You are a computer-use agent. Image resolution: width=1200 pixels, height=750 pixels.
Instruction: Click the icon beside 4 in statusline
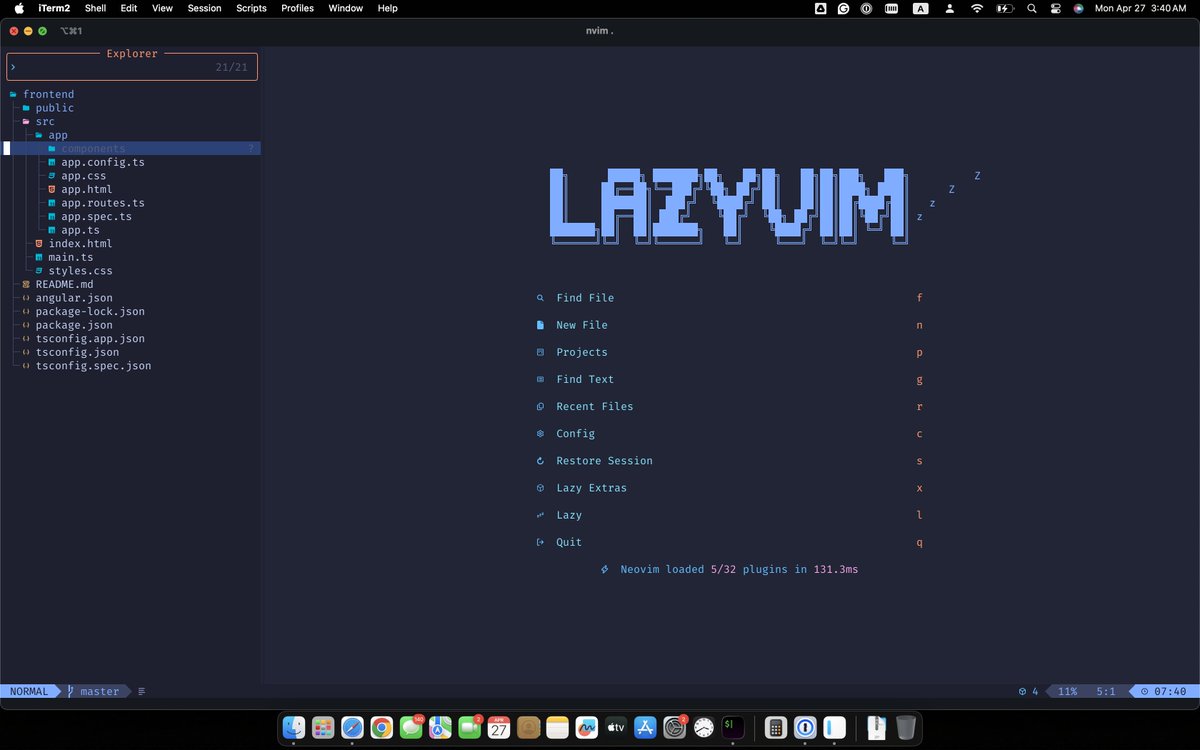coord(1022,691)
